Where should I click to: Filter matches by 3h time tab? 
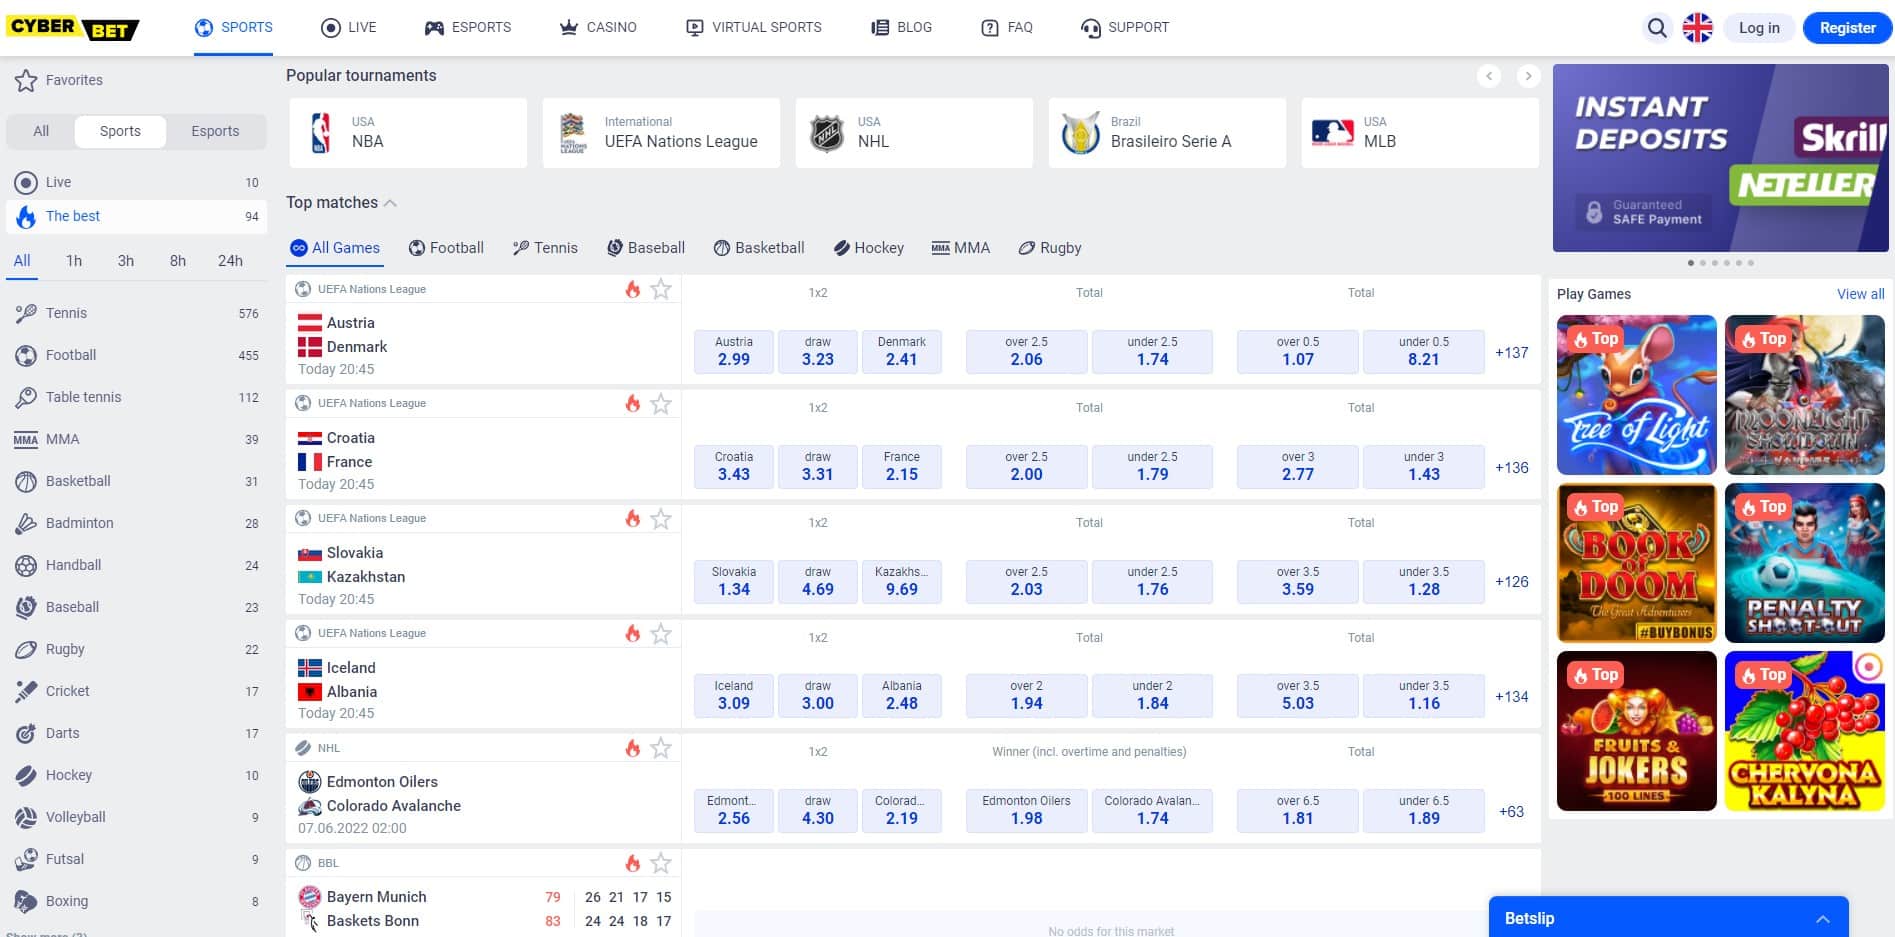[125, 261]
